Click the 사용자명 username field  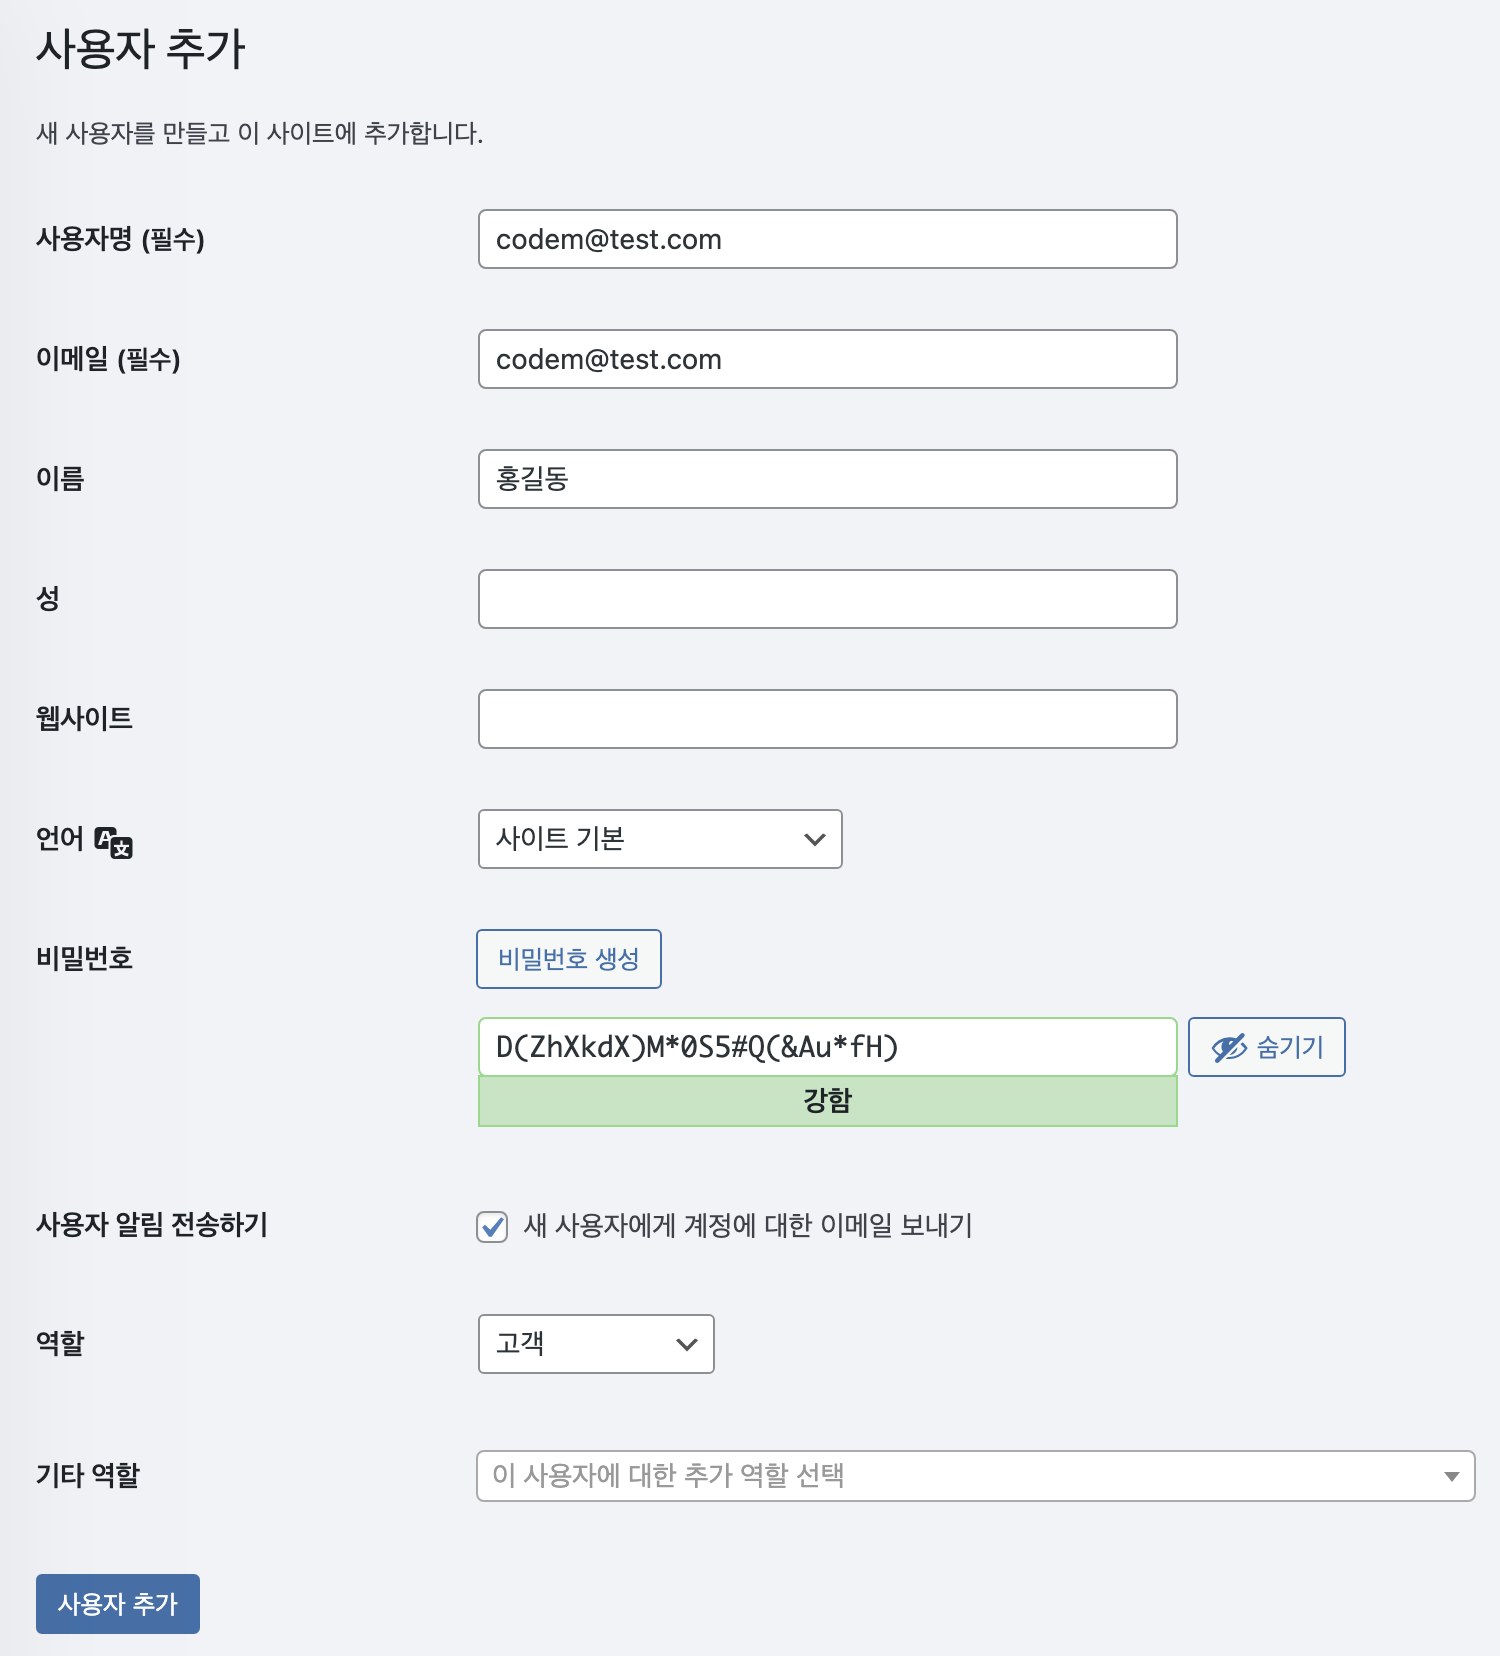point(828,239)
